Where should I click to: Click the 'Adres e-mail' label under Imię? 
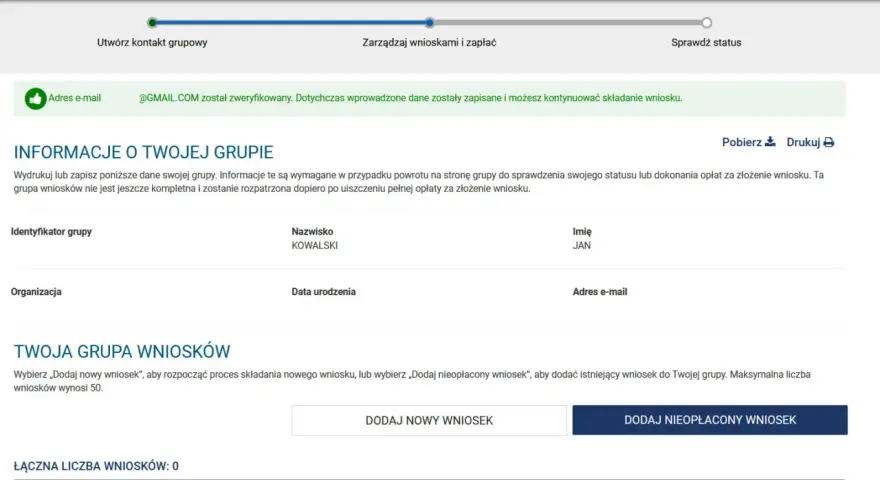point(600,292)
